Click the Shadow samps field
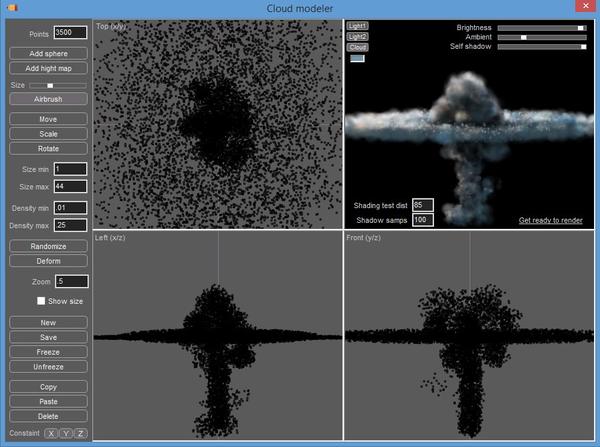Viewport: 600px width, 447px height. [x=423, y=220]
